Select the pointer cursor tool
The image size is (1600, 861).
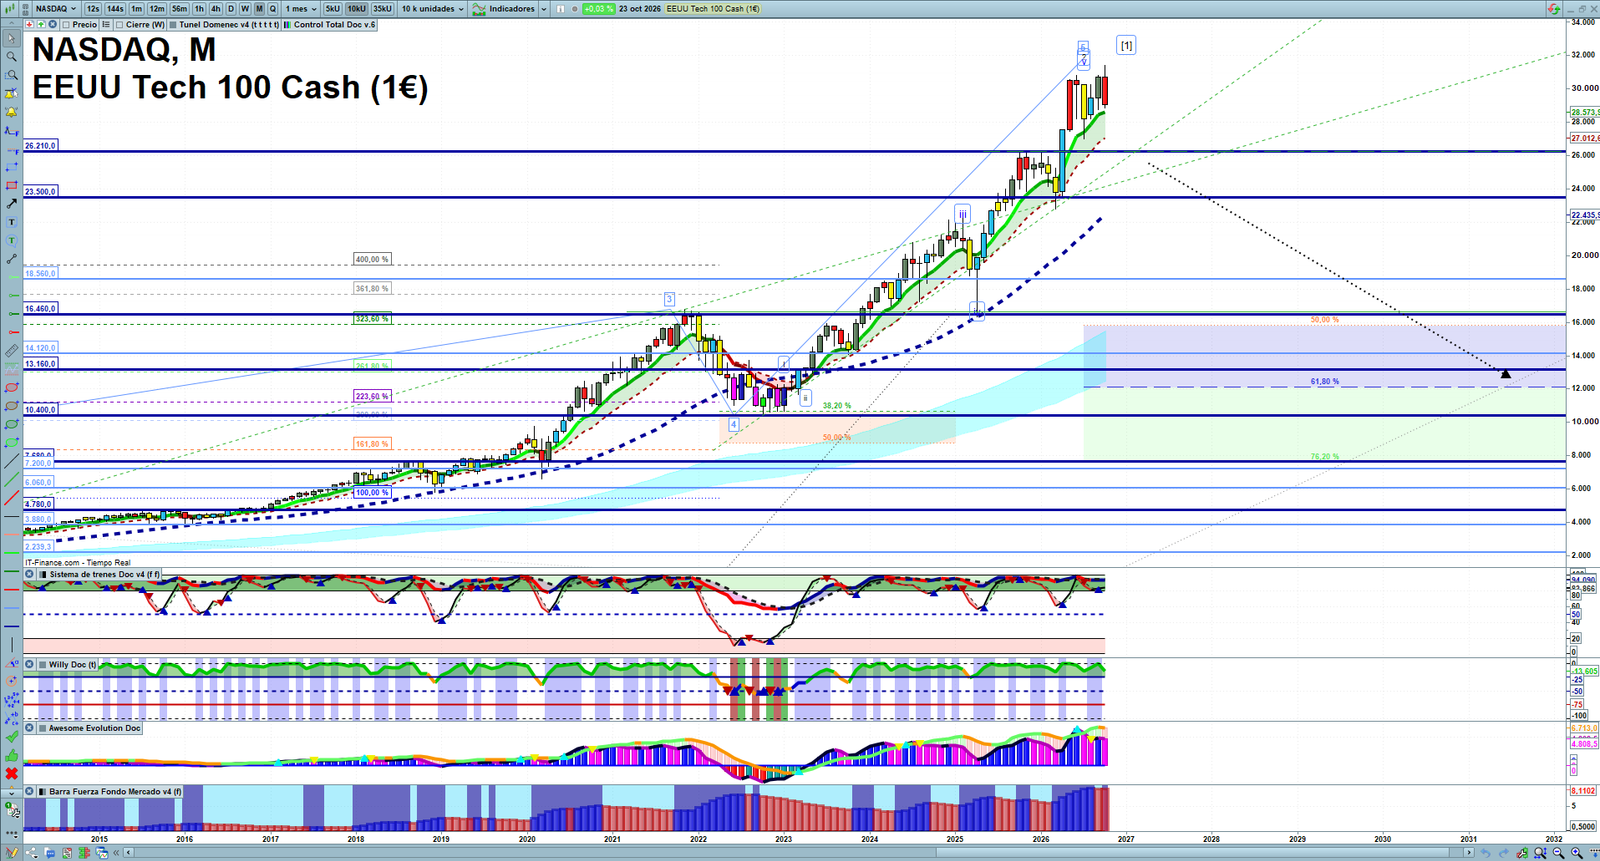[x=12, y=38]
